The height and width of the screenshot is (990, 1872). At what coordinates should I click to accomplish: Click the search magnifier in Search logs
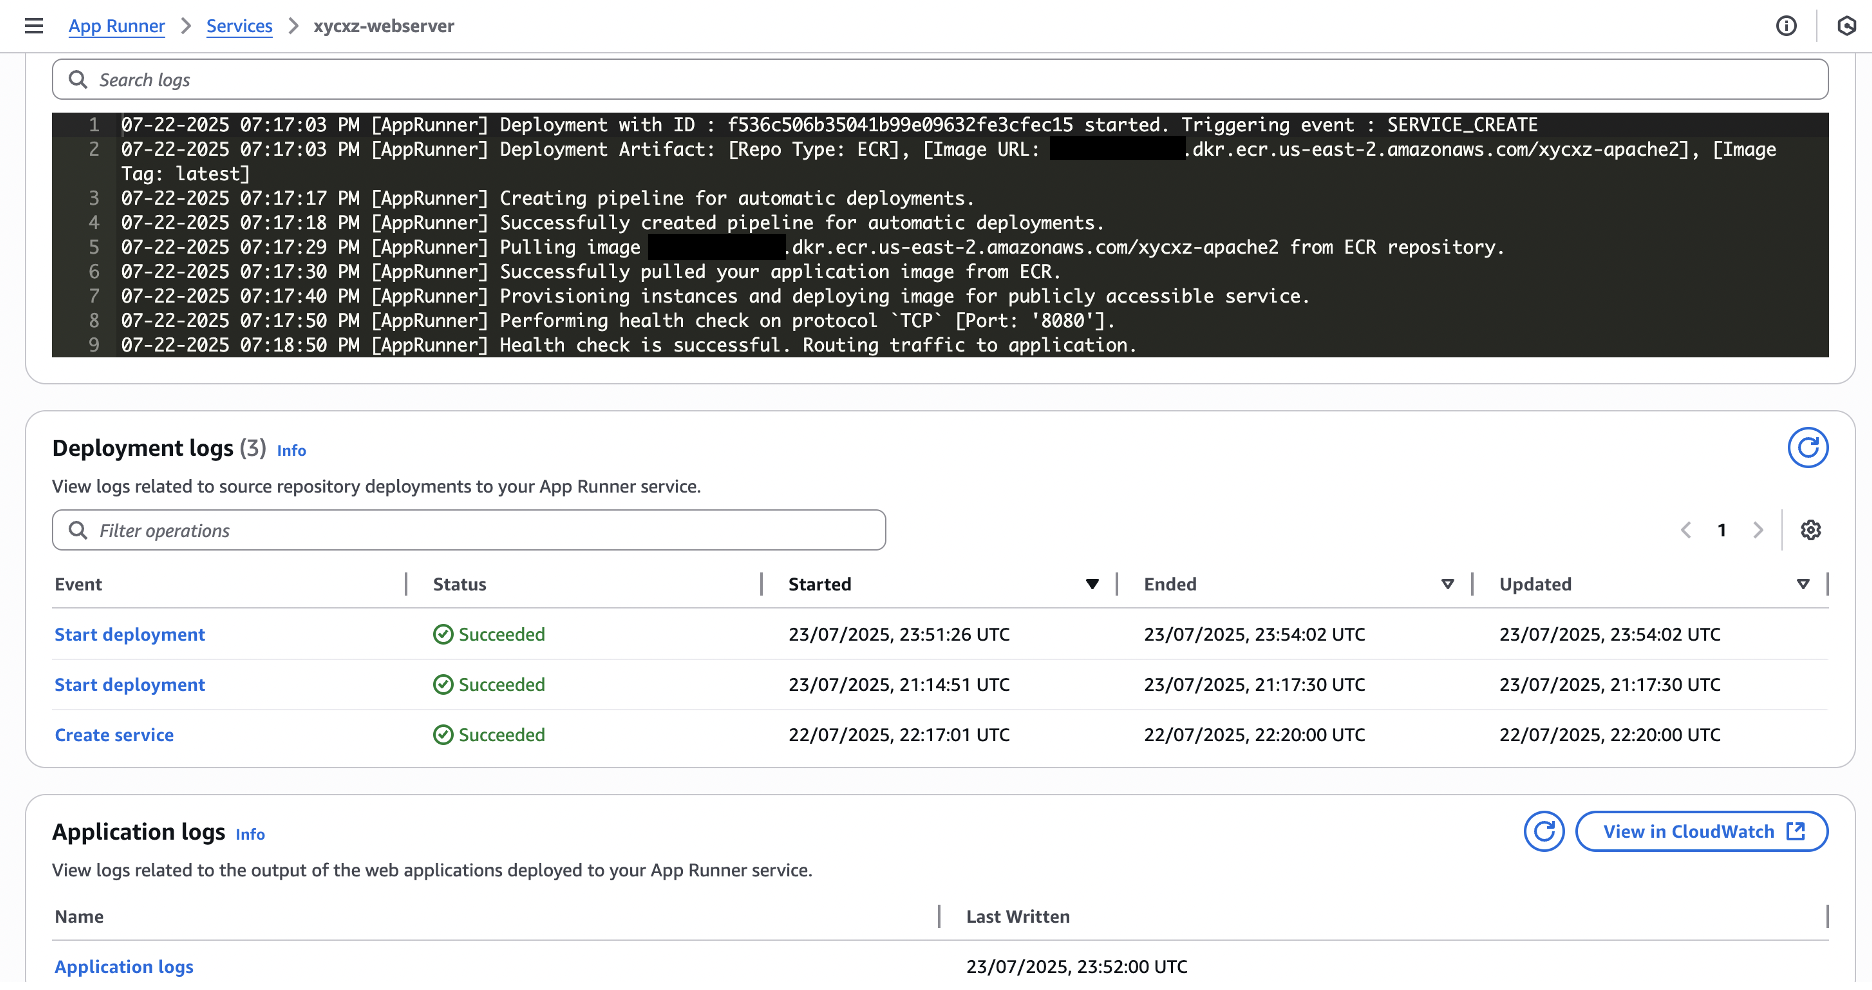pos(78,78)
